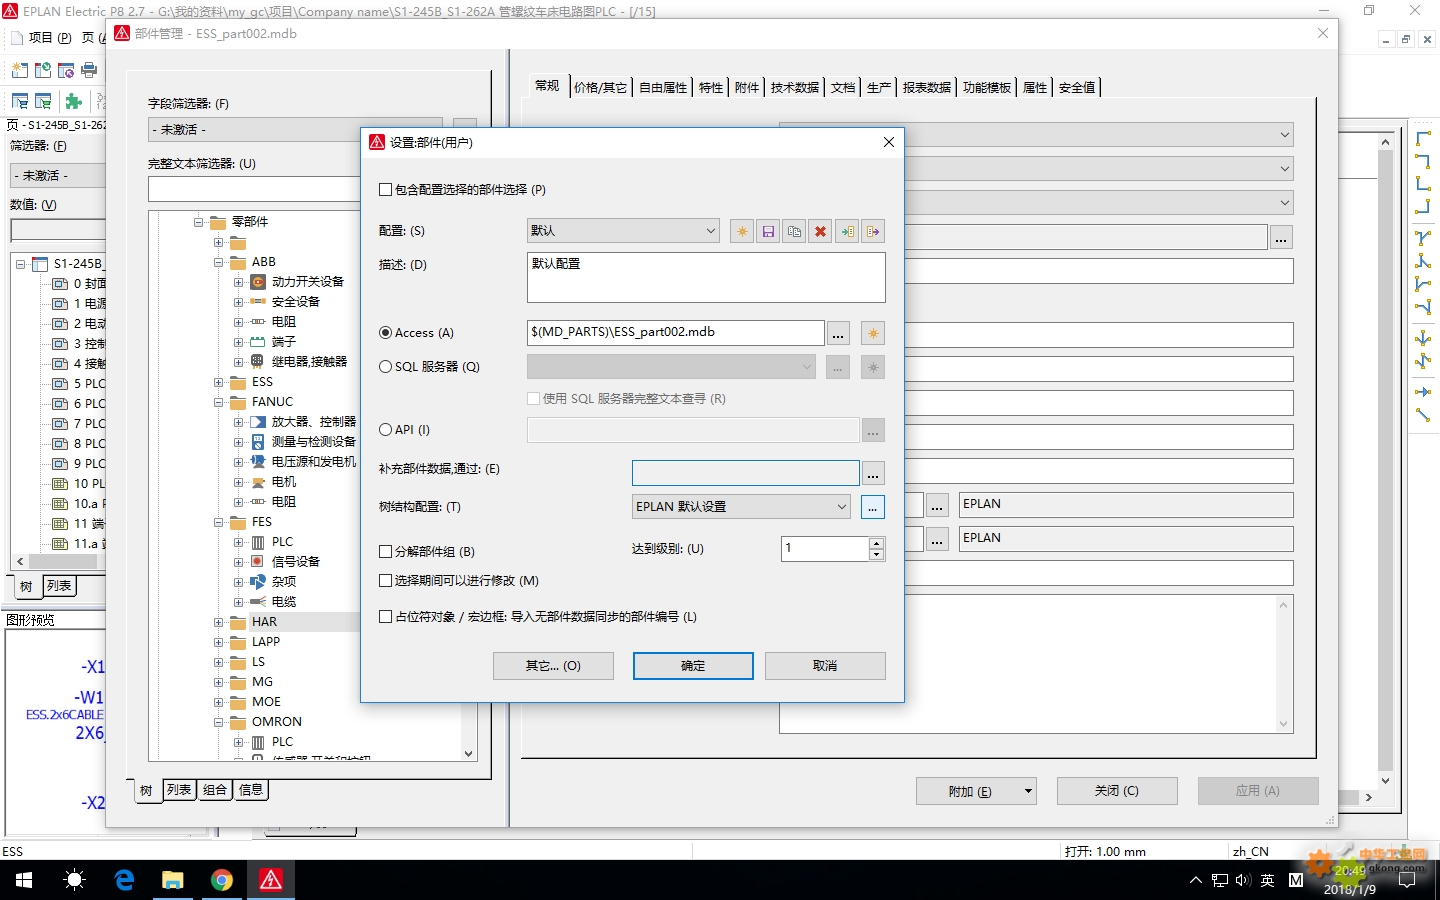Viewport: 1440px width, 900px height.
Task: Click the new project star icon in main toolbar
Action: pos(19,70)
